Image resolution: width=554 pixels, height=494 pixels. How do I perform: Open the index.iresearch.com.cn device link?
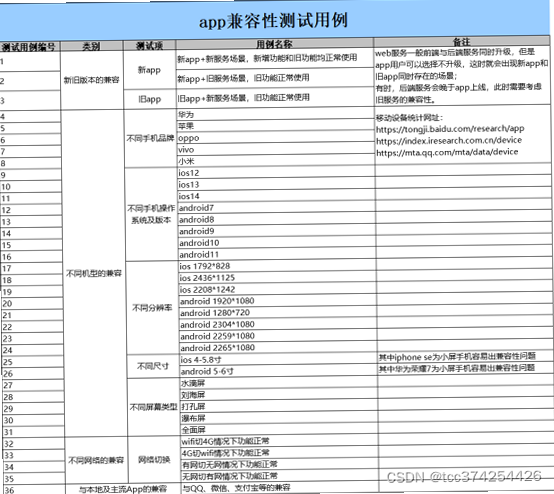(449, 141)
